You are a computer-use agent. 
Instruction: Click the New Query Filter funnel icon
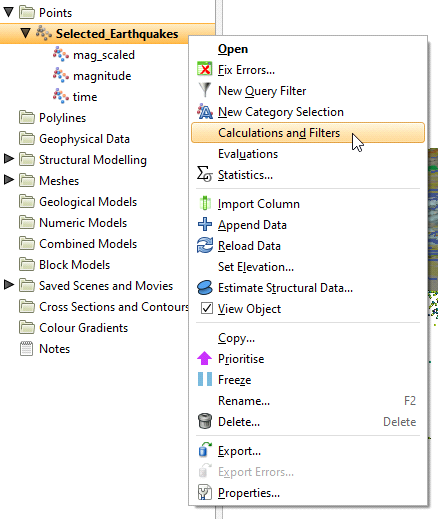(x=205, y=90)
